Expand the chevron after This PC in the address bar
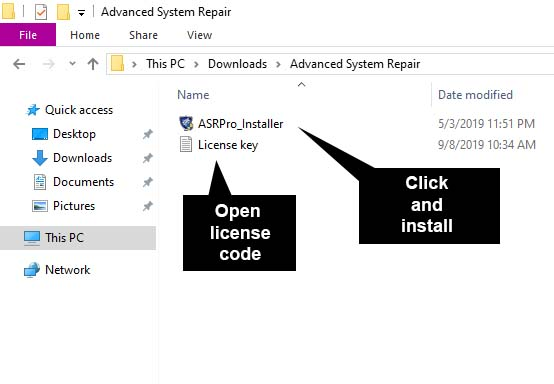 [196, 64]
